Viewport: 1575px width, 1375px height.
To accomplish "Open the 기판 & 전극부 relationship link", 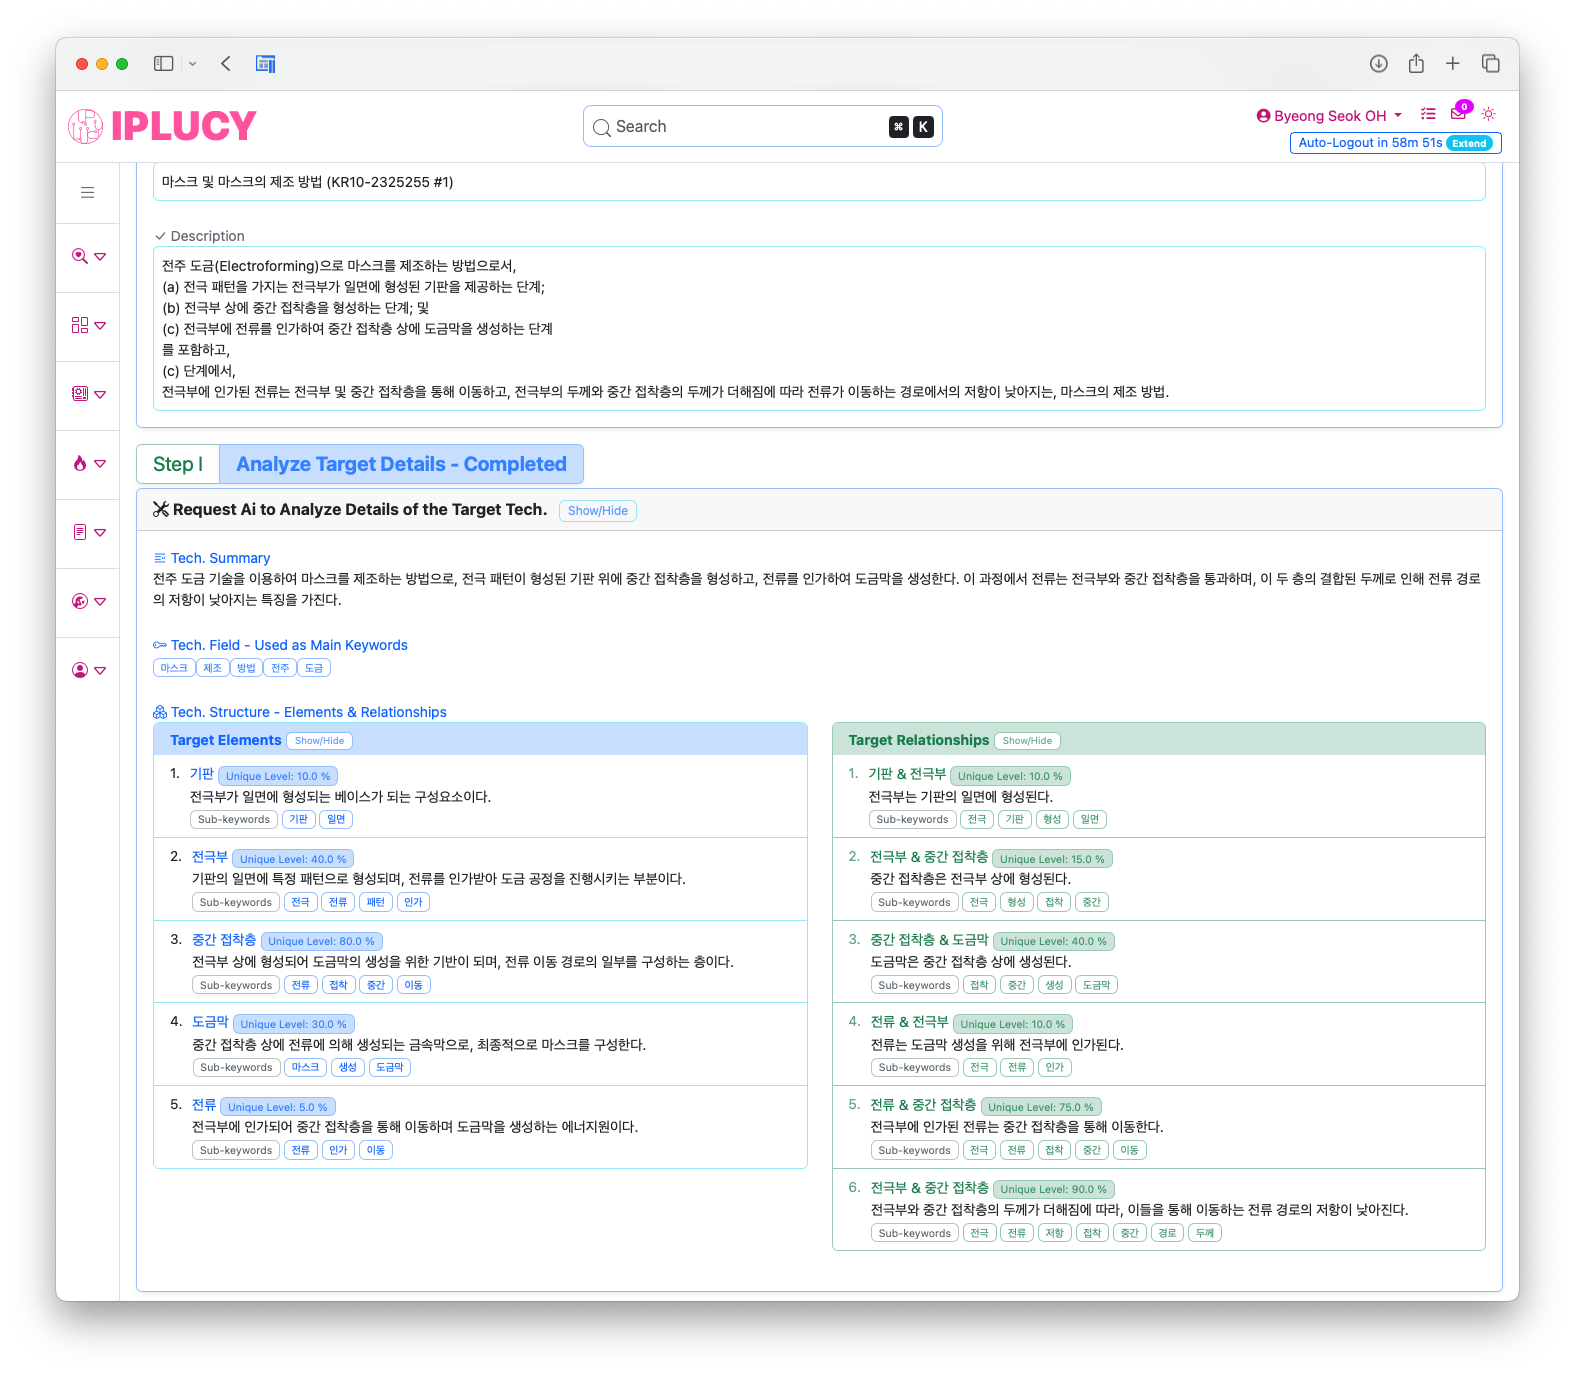I will 907,774.
